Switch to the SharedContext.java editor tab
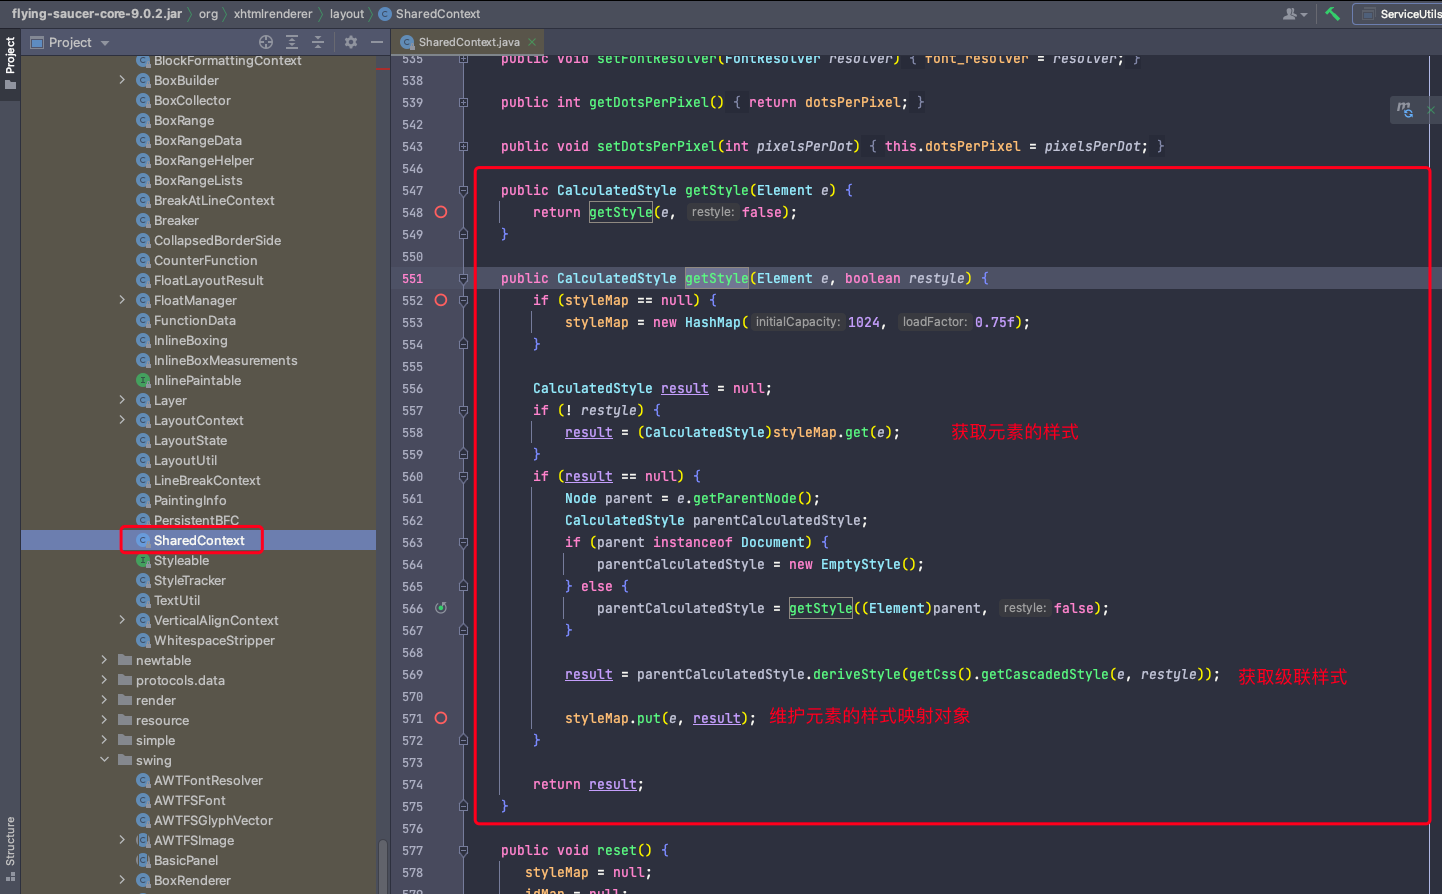1442x894 pixels. point(468,42)
